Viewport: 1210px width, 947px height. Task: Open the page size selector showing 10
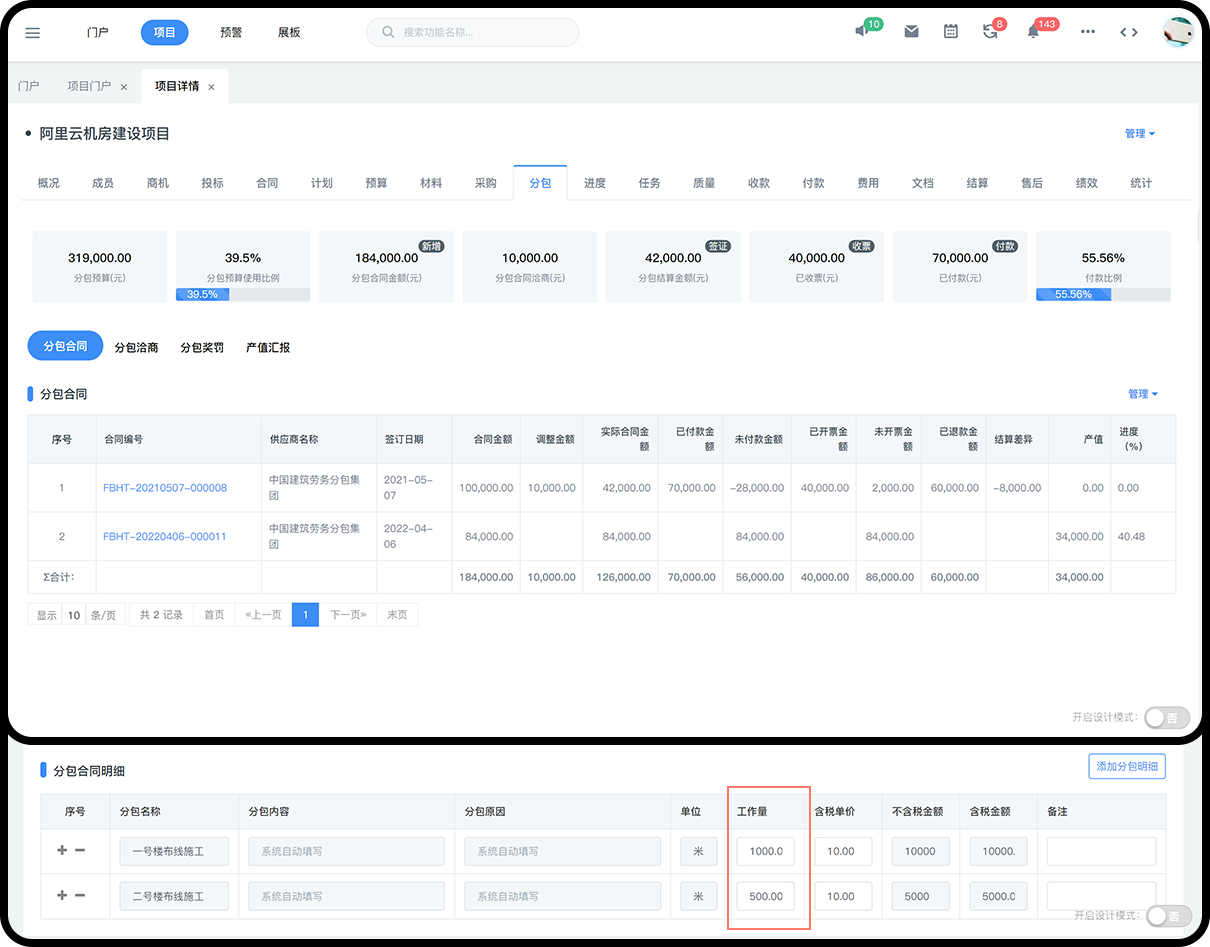74,615
